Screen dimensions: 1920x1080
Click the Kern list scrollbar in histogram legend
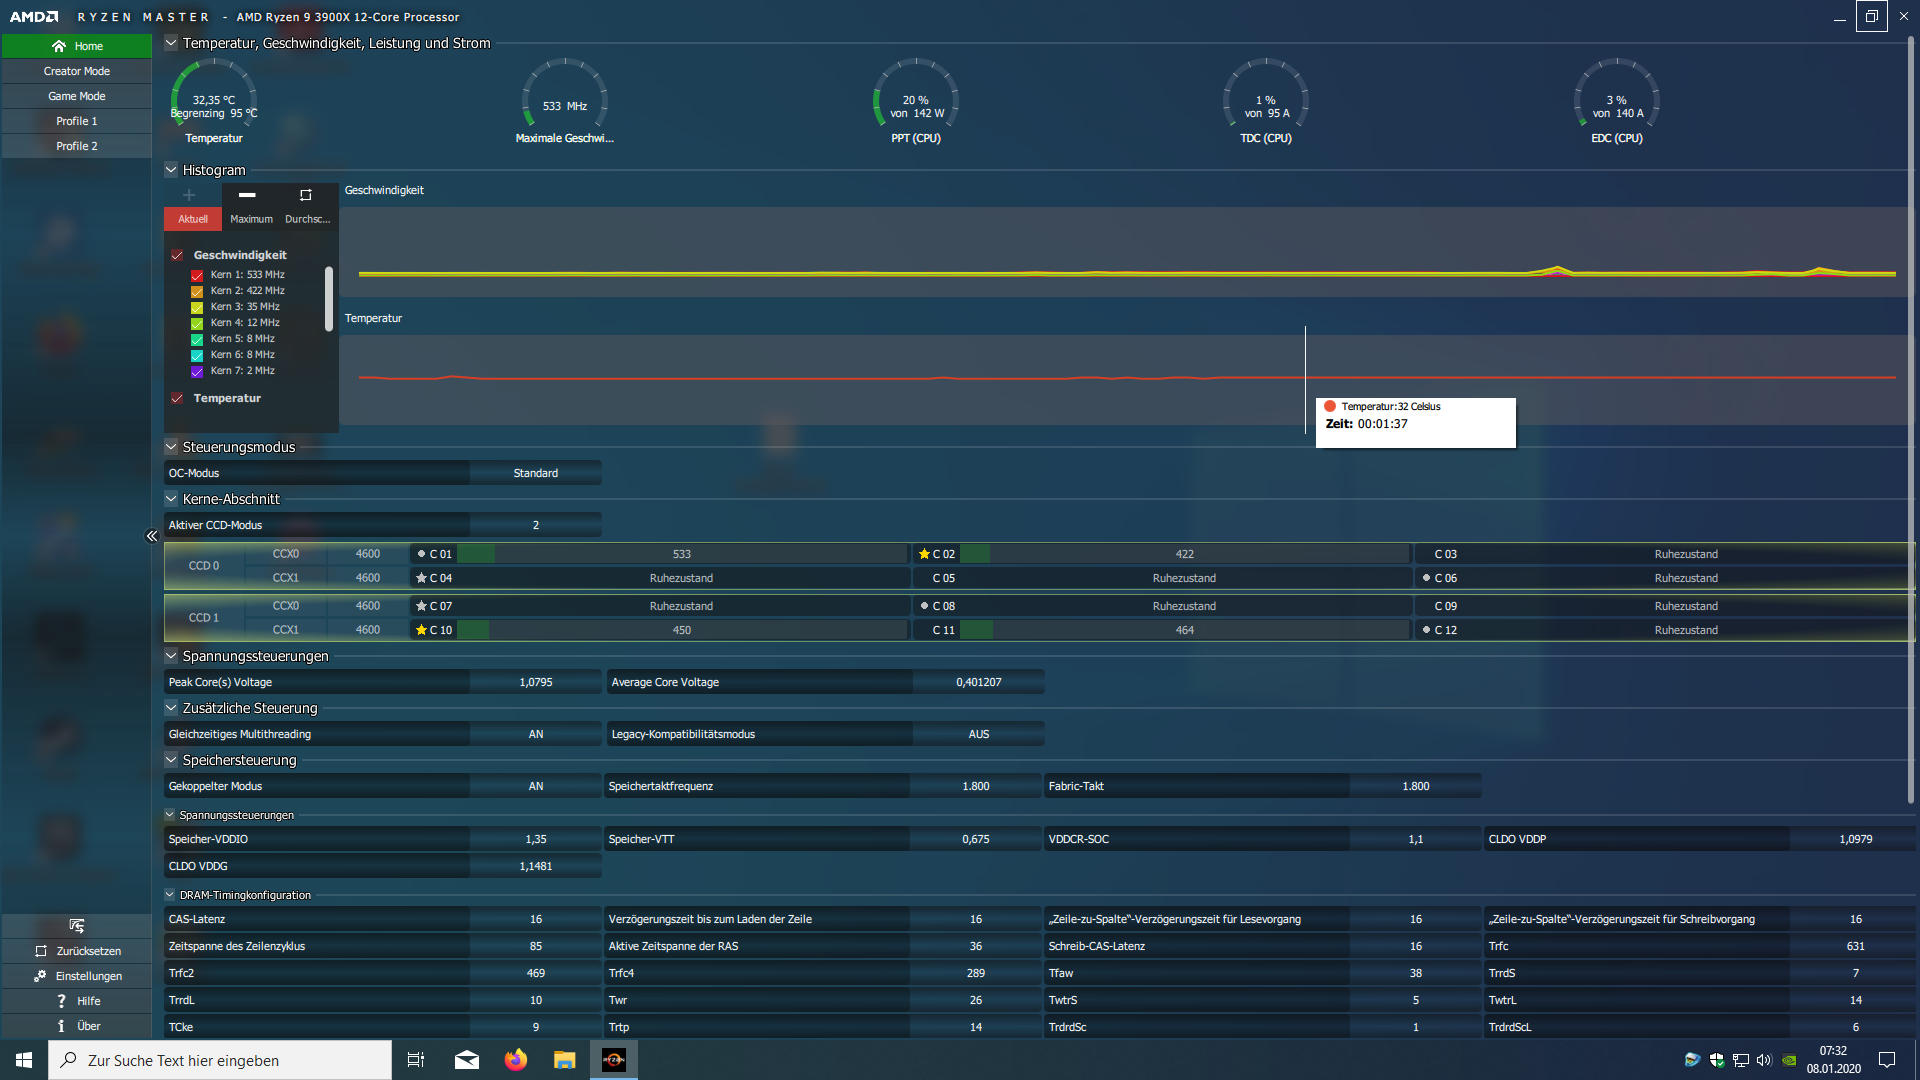click(329, 298)
